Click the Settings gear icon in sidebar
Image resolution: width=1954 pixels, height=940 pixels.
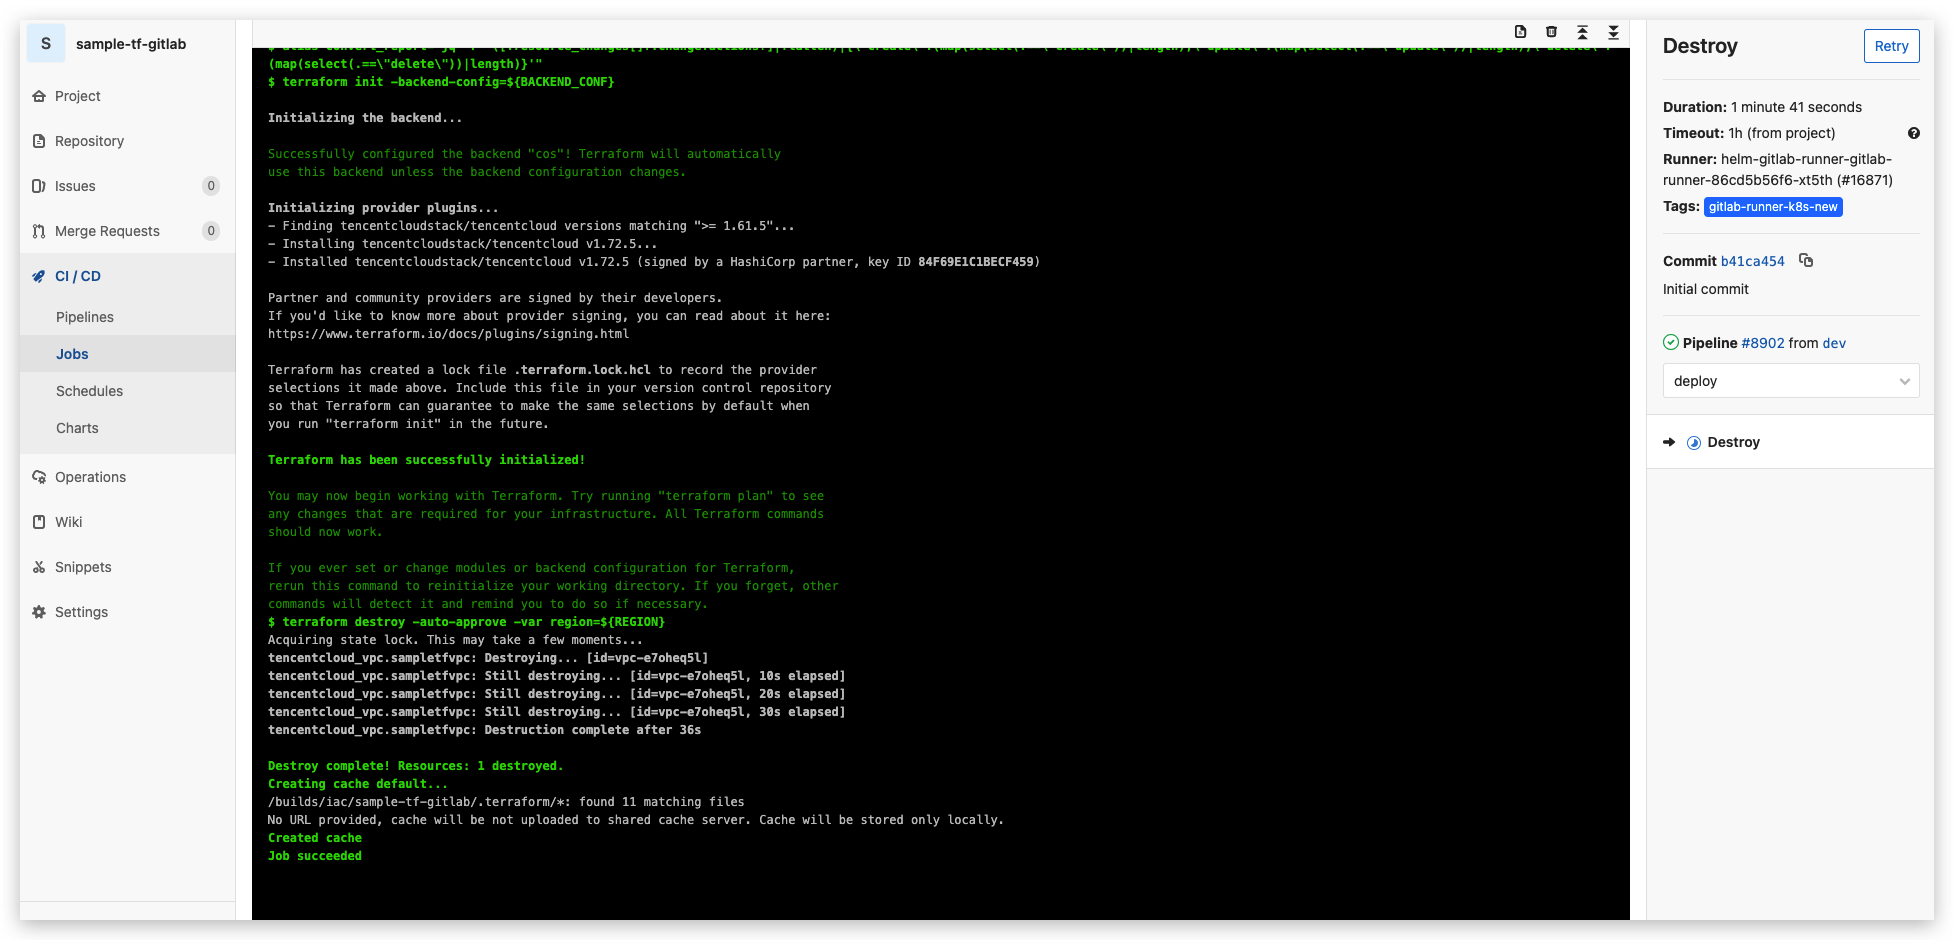(39, 612)
